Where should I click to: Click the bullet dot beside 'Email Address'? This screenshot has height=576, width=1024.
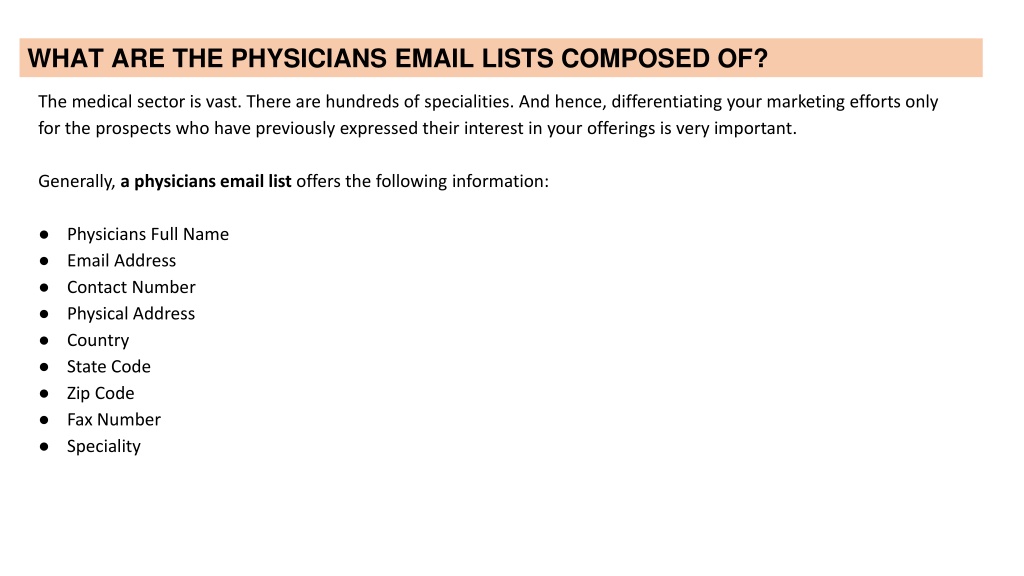pyautogui.click(x=44, y=261)
